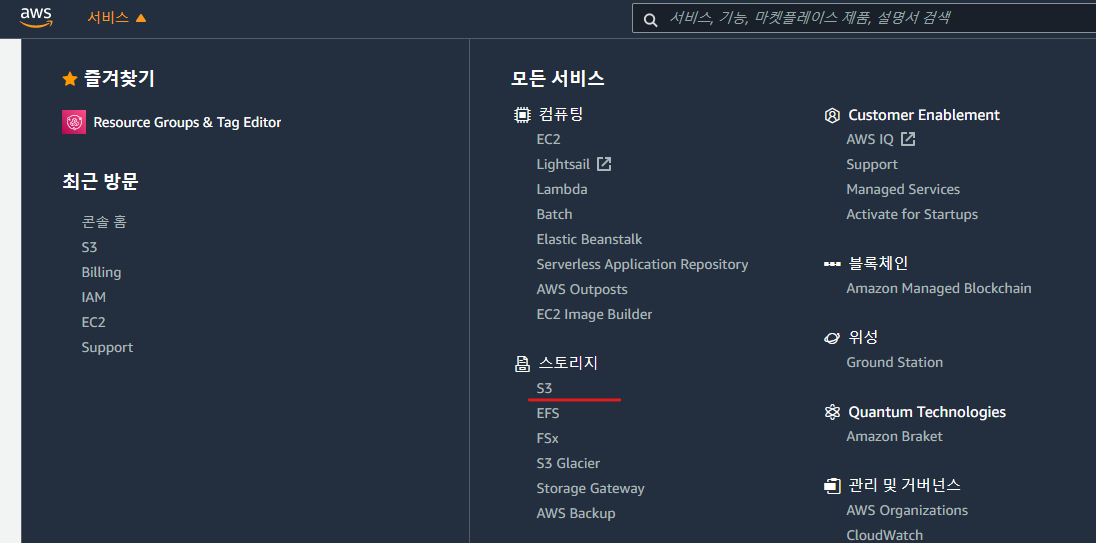The height and width of the screenshot is (543, 1096).
Task: Click the 컴퓨팅 chip category icon
Action: (521, 115)
